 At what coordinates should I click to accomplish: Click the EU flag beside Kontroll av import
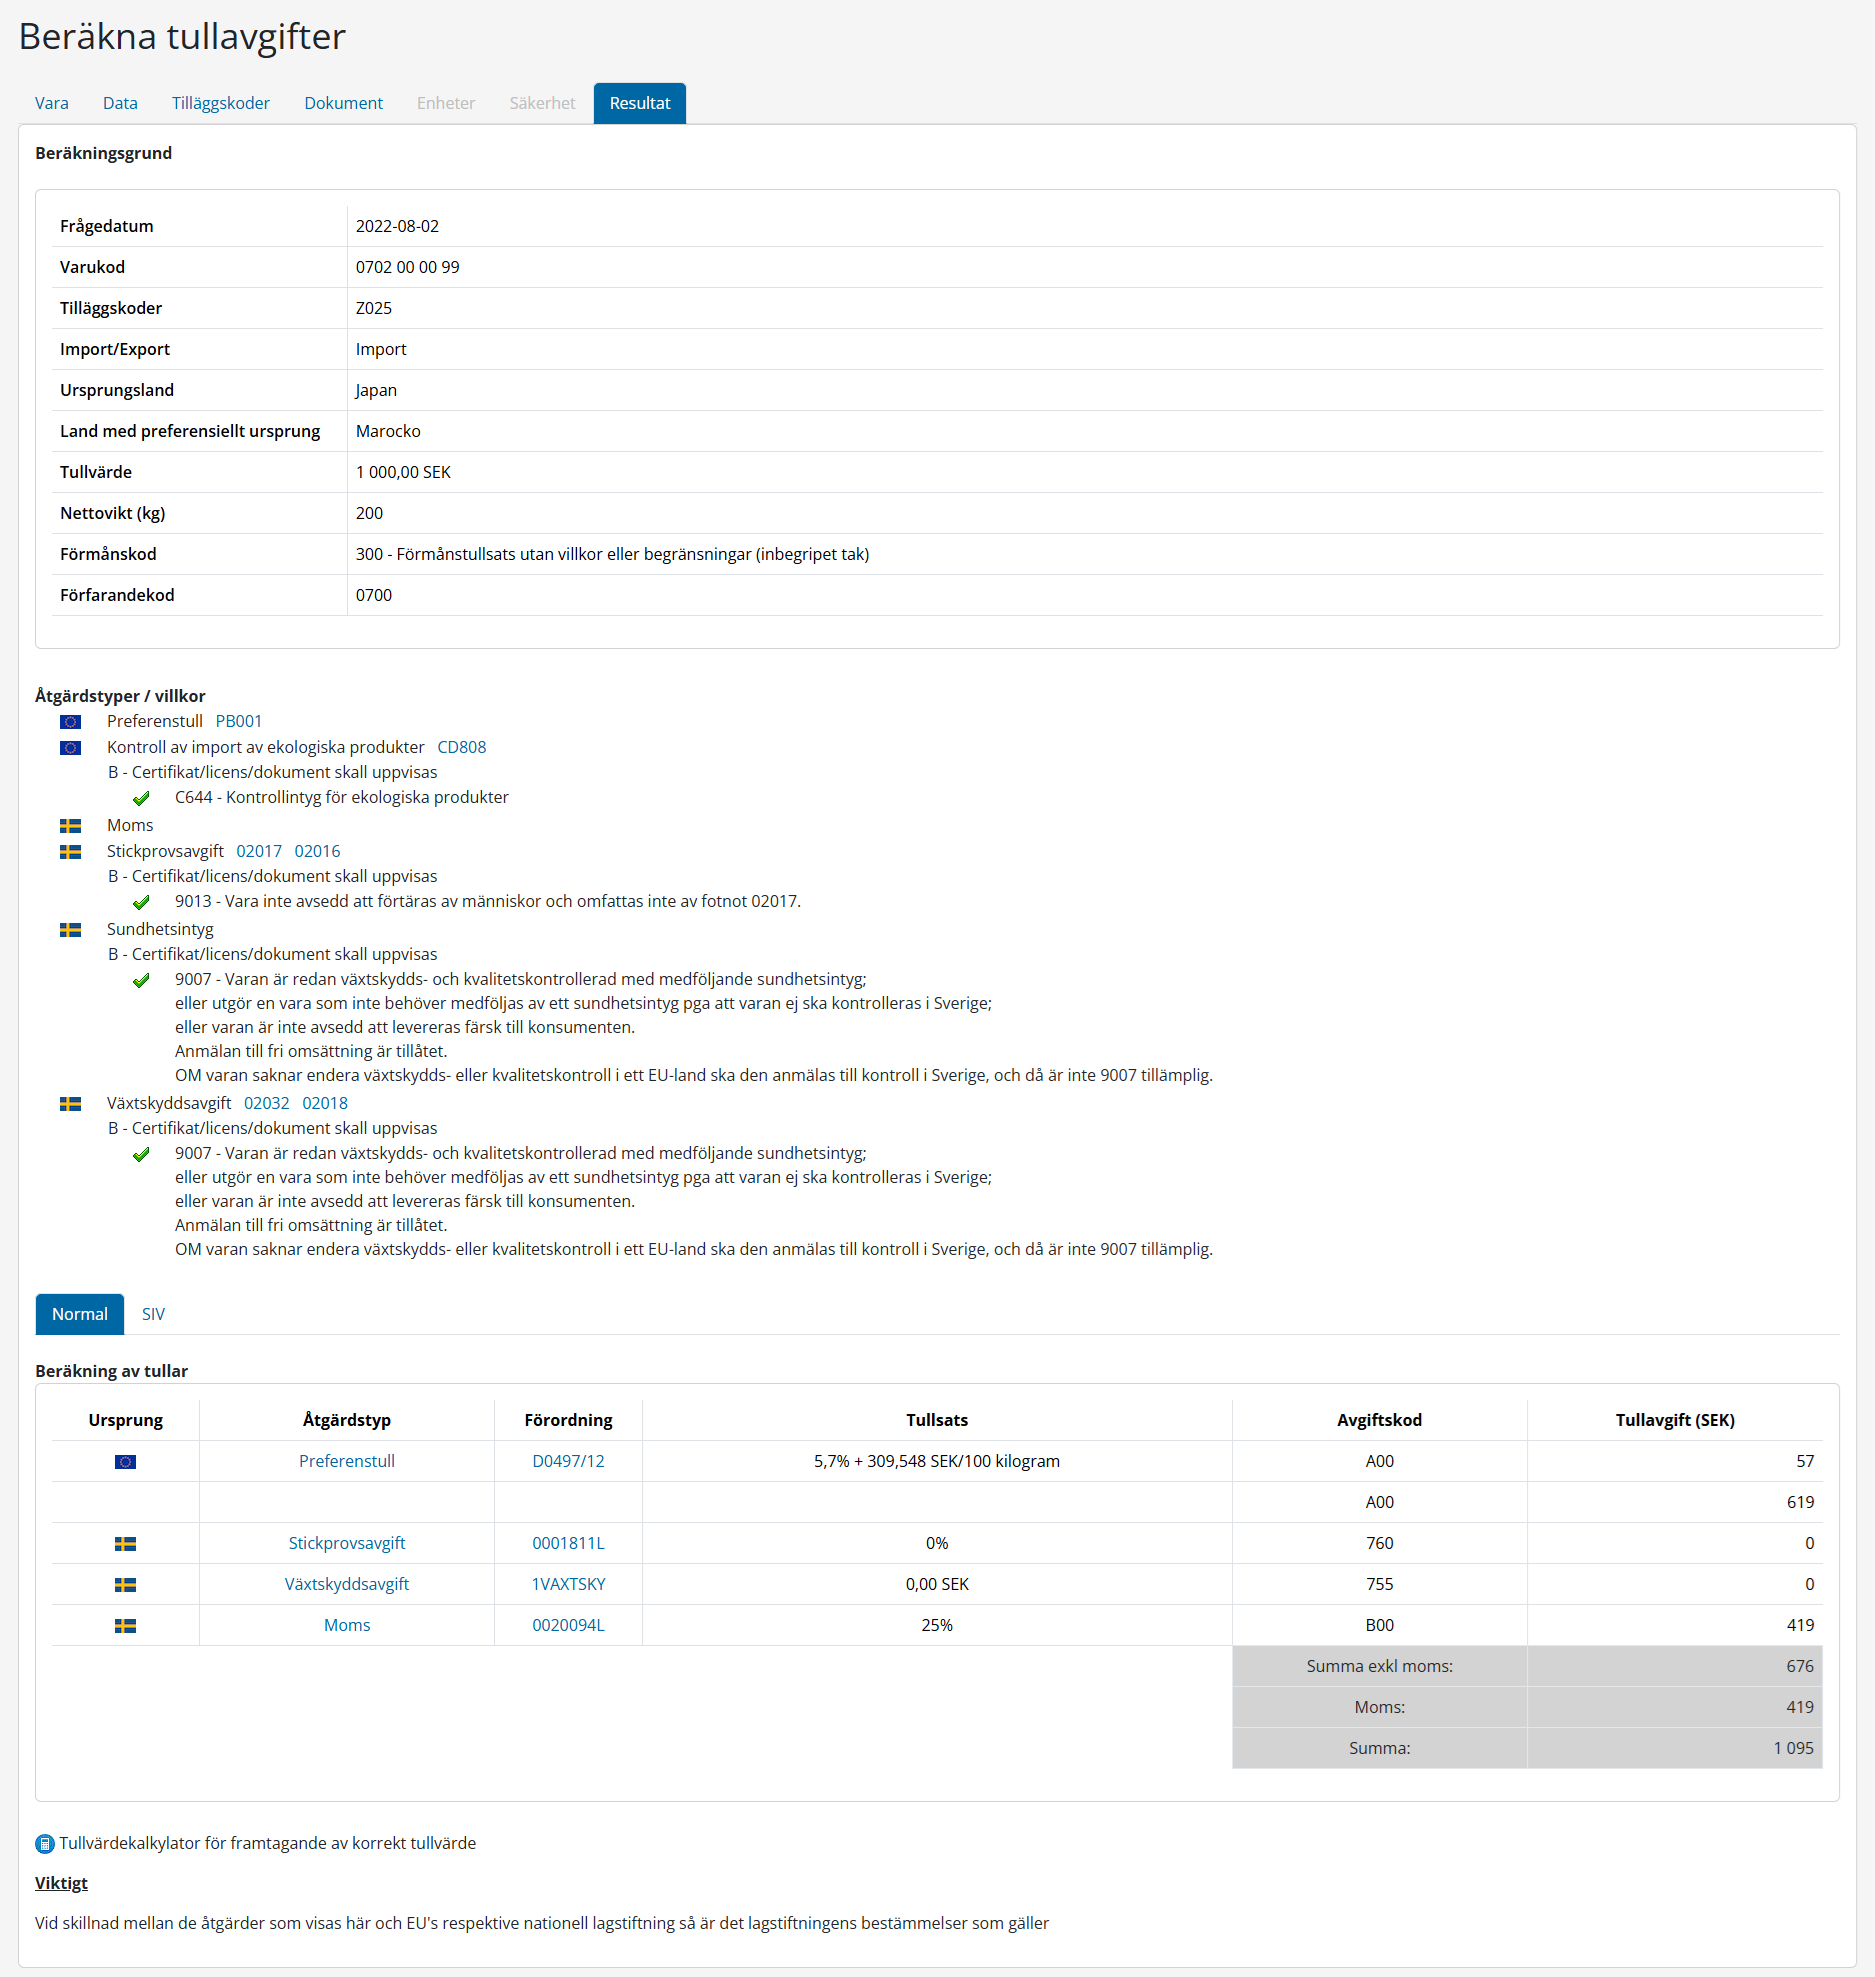tap(70, 748)
